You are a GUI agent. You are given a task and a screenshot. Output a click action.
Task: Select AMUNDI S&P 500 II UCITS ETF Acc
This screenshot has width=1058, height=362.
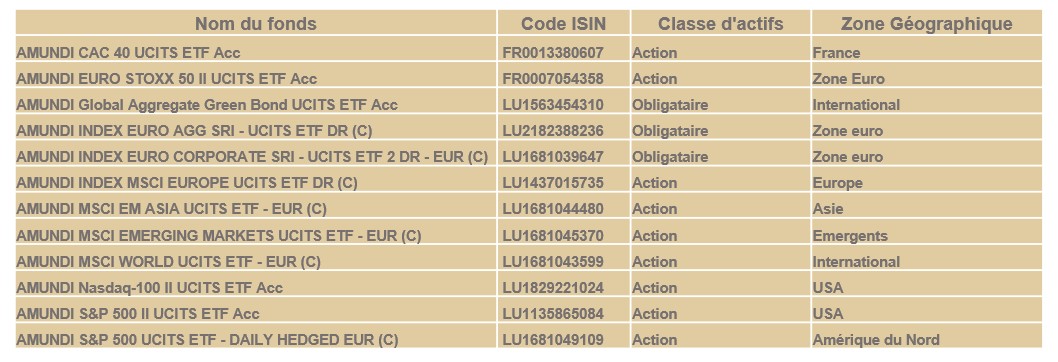point(138,313)
